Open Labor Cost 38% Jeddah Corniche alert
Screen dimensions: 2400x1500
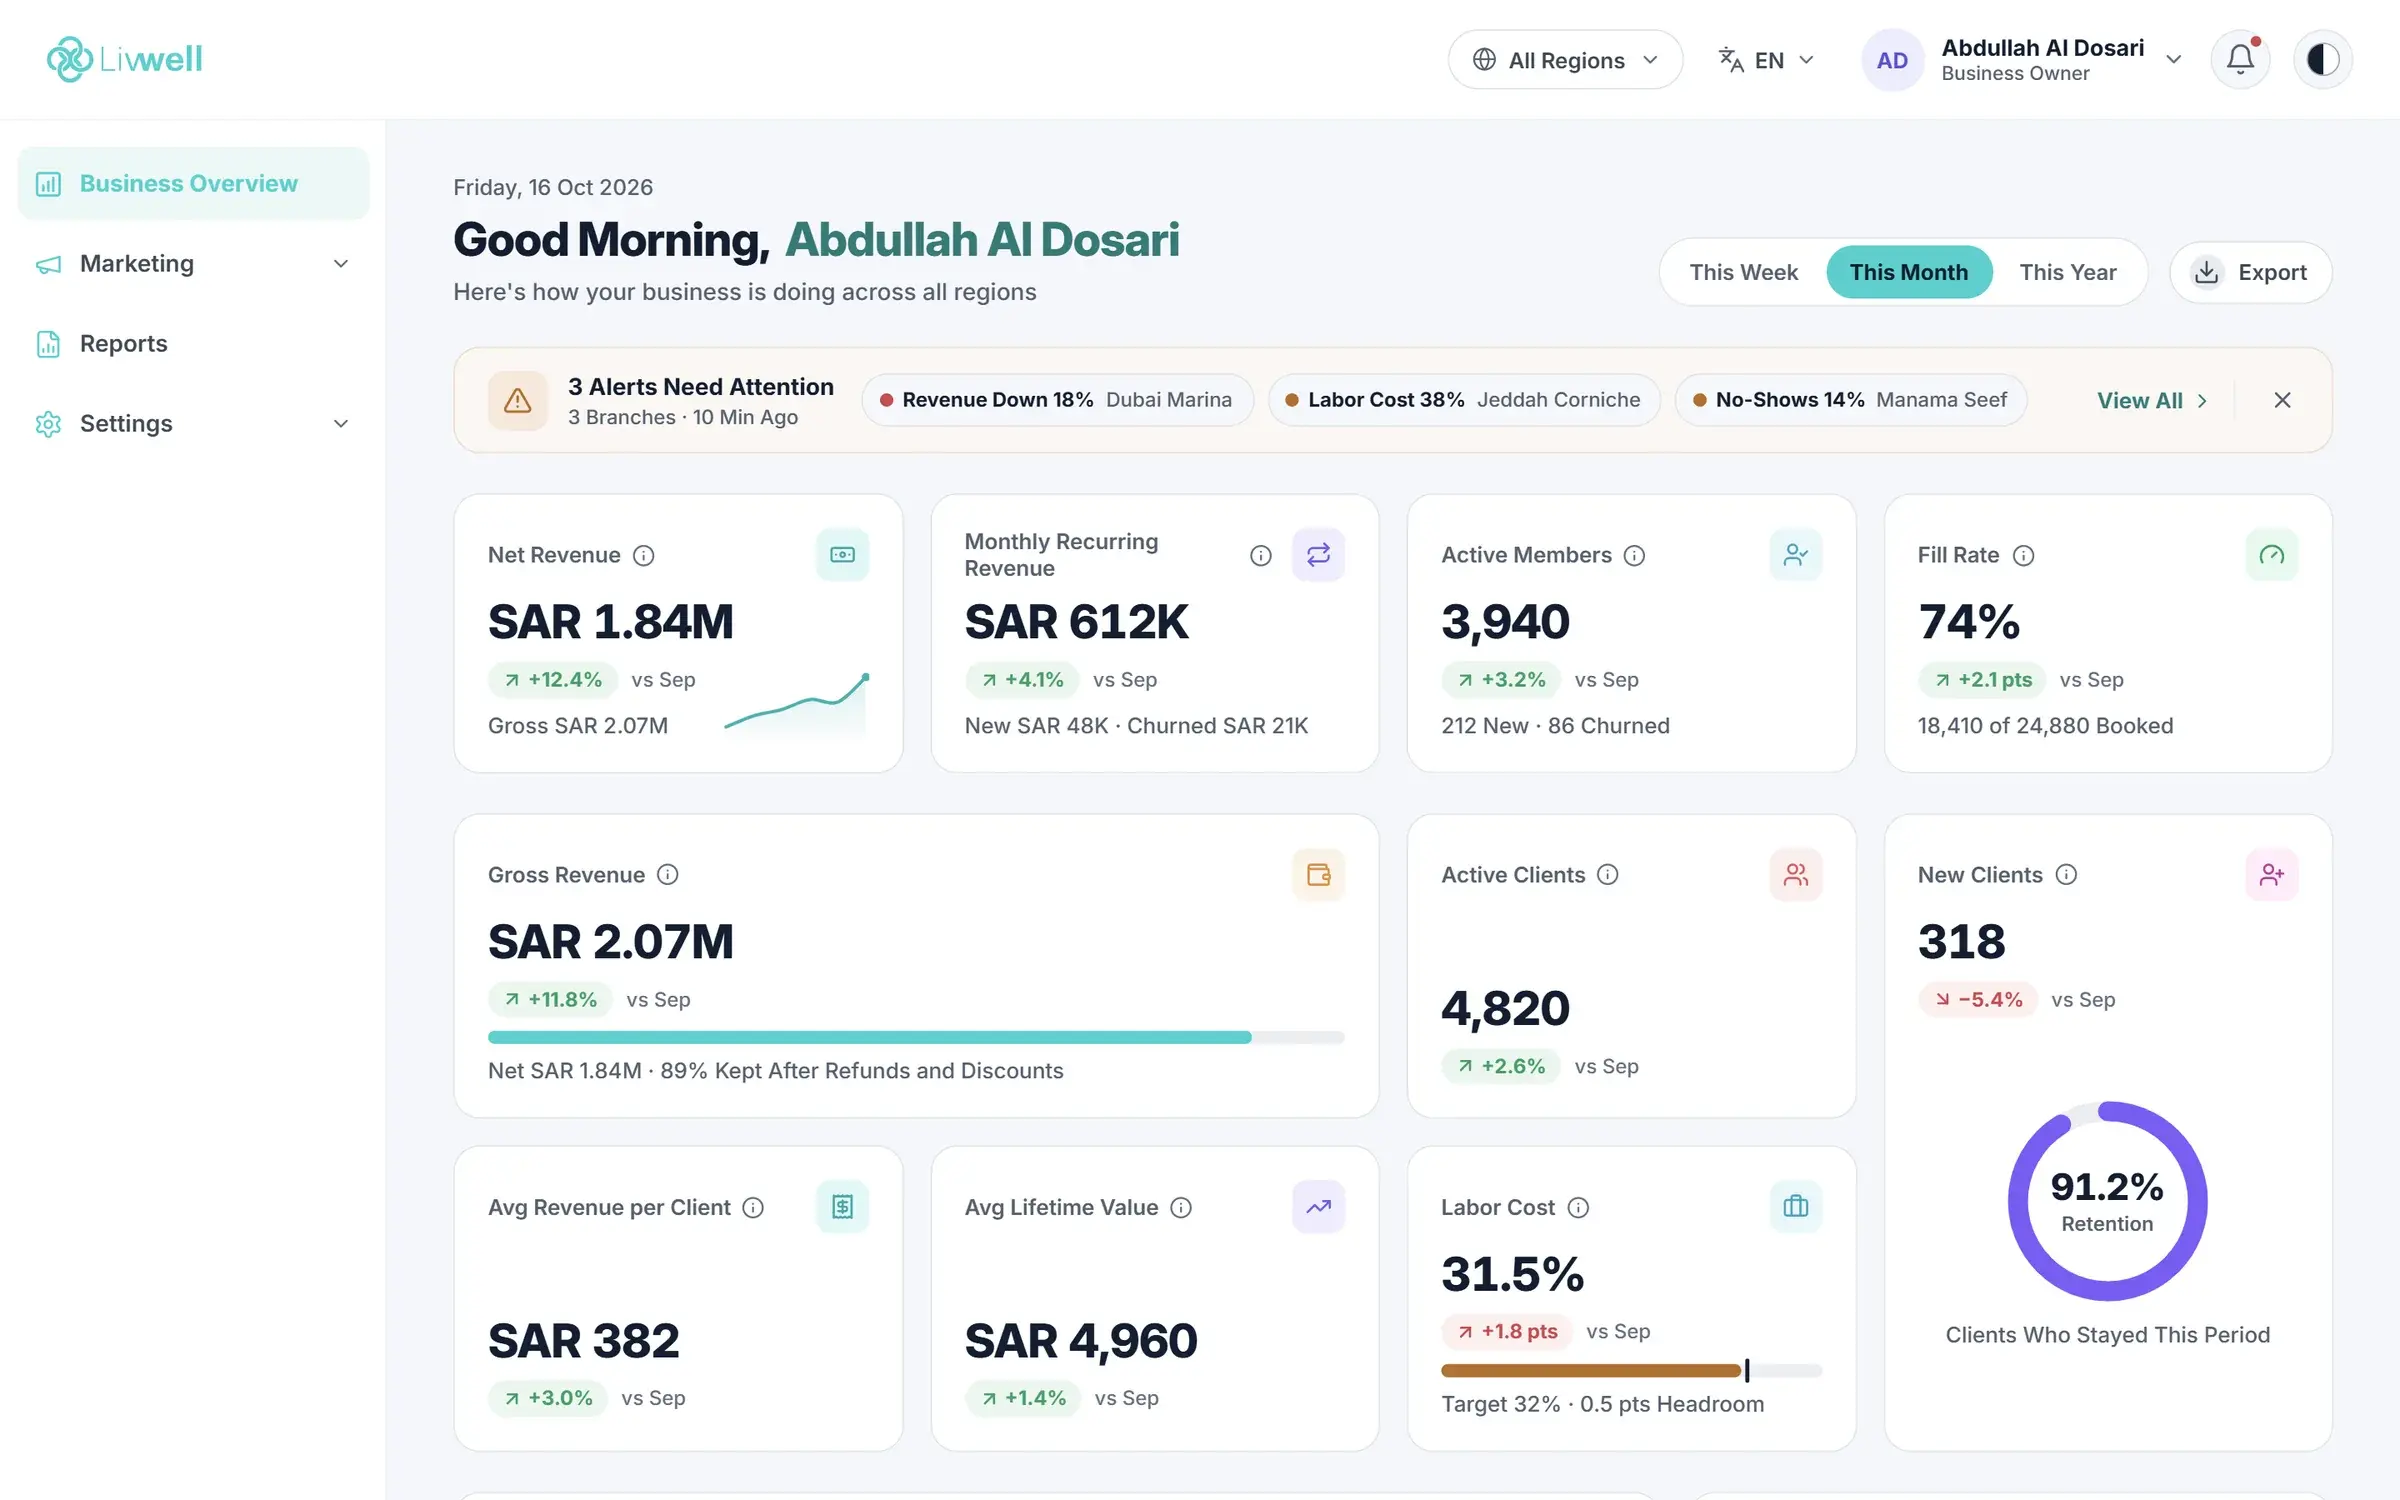coord(1463,400)
